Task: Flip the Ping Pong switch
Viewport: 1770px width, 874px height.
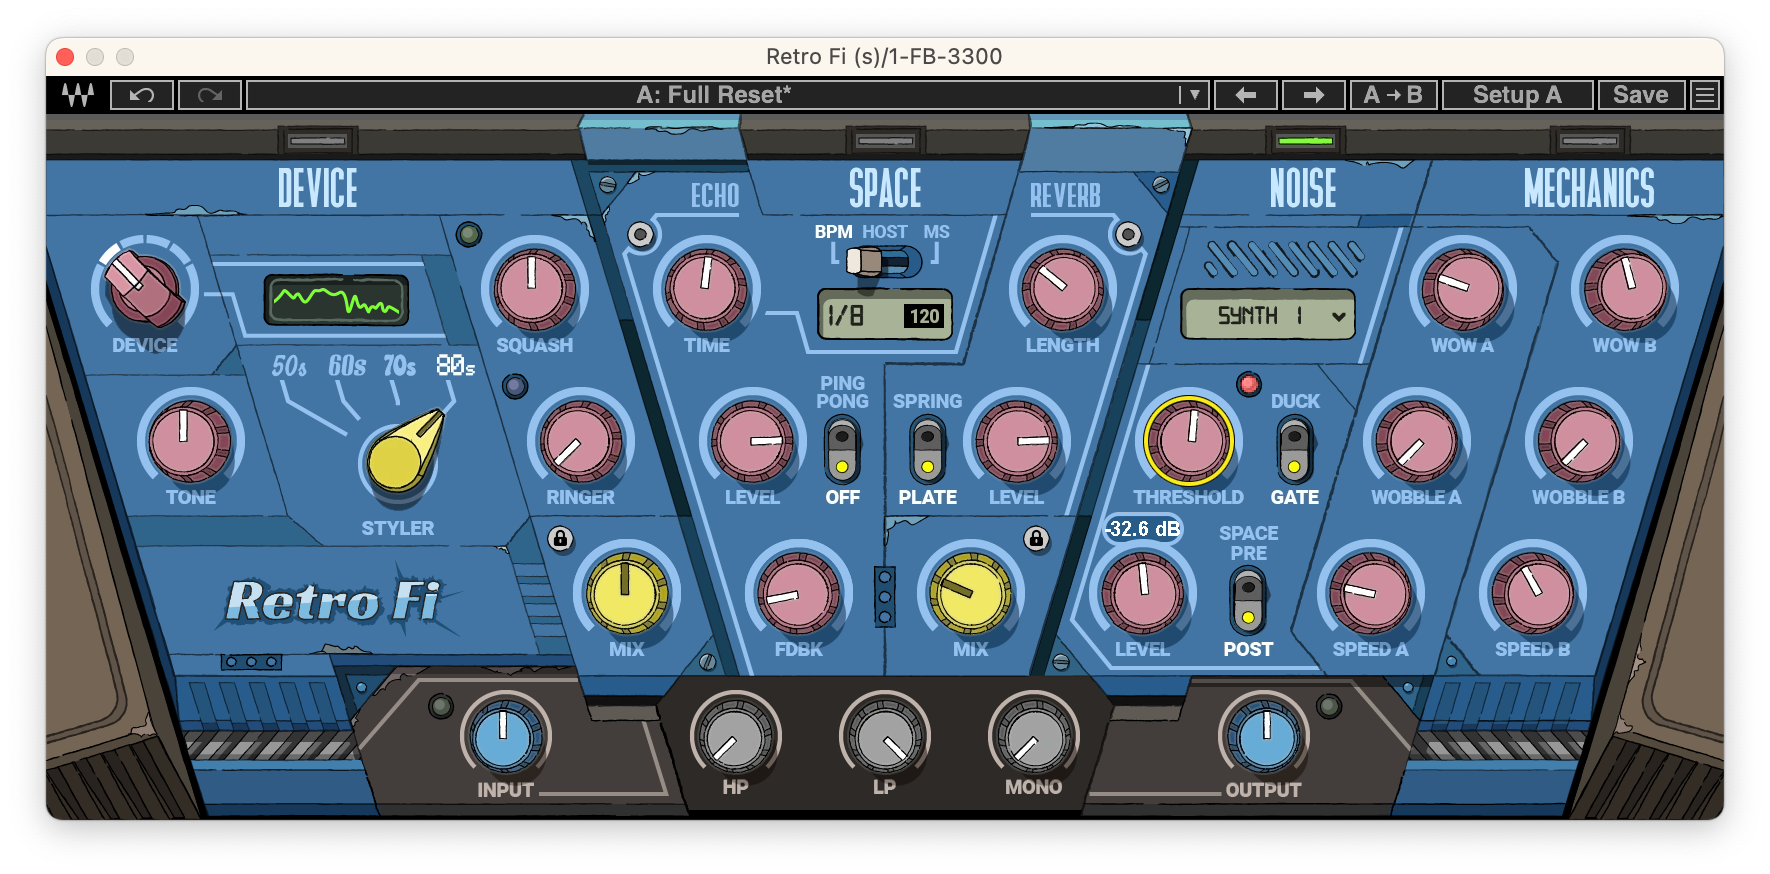Action: [x=842, y=450]
